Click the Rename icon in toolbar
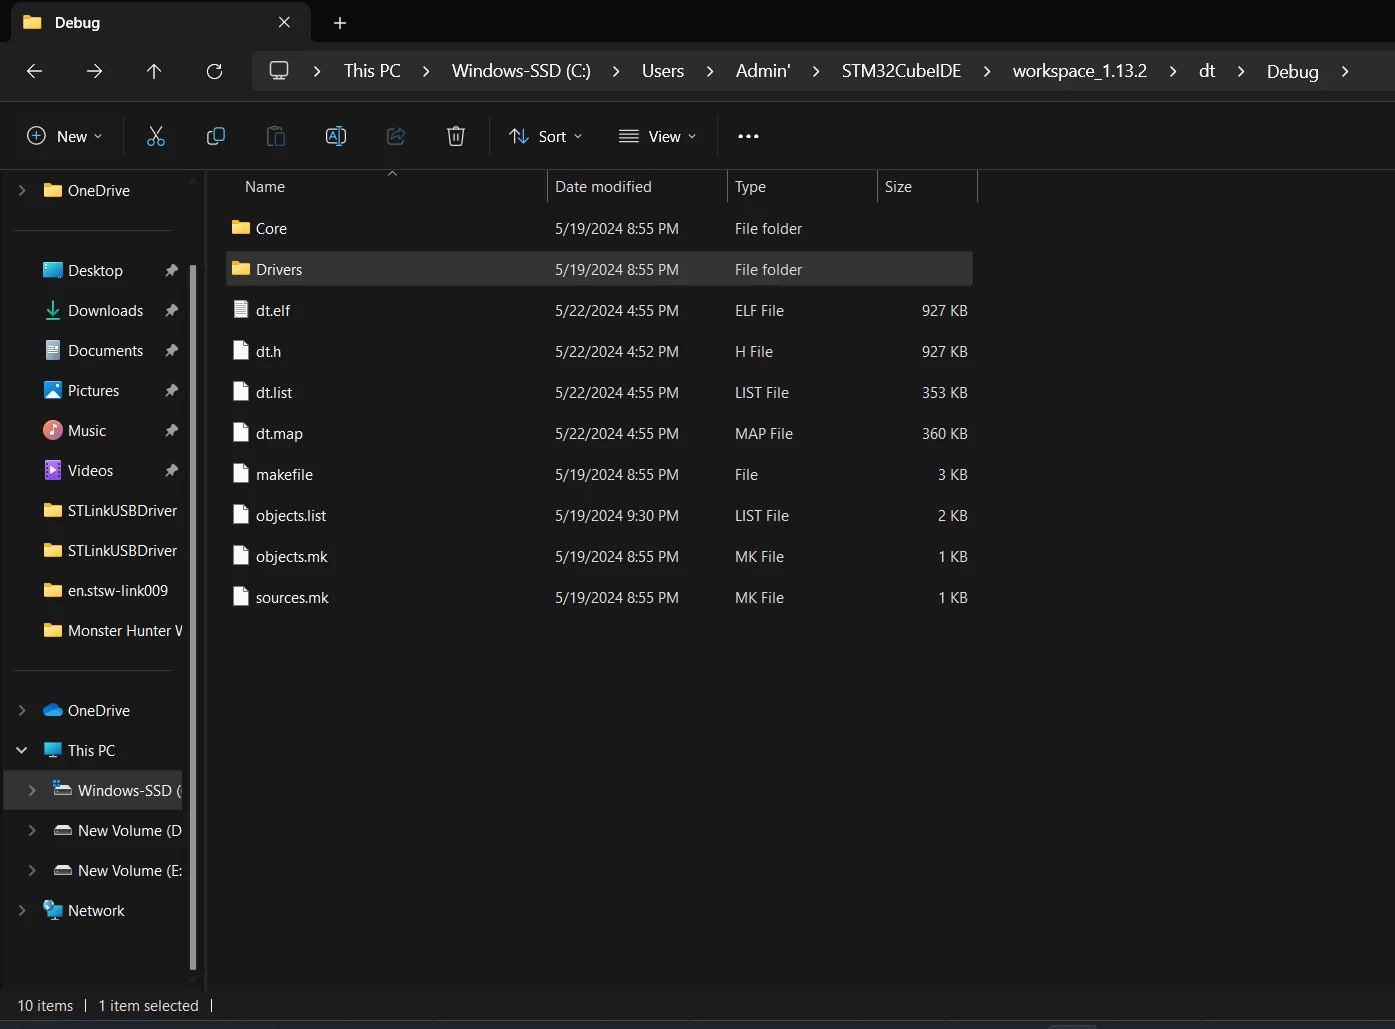This screenshot has width=1395, height=1029. coord(336,136)
